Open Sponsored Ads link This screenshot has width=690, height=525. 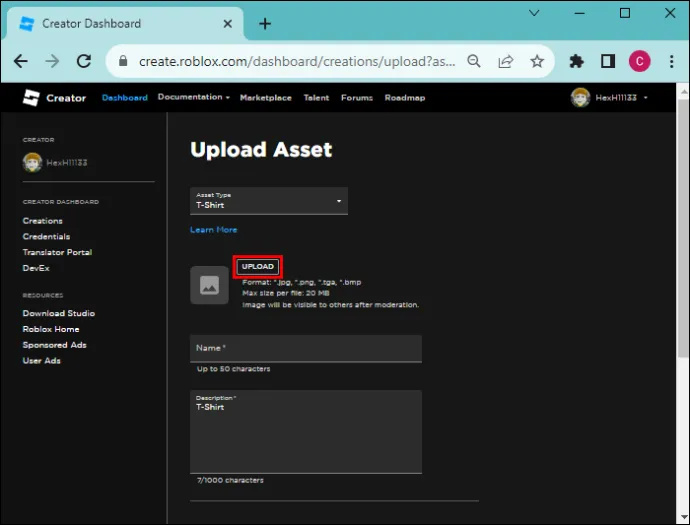[55, 345]
